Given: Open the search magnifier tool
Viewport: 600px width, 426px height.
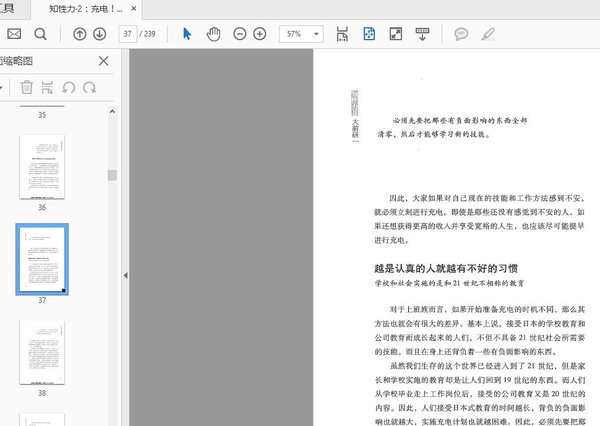Looking at the screenshot, I should point(41,34).
